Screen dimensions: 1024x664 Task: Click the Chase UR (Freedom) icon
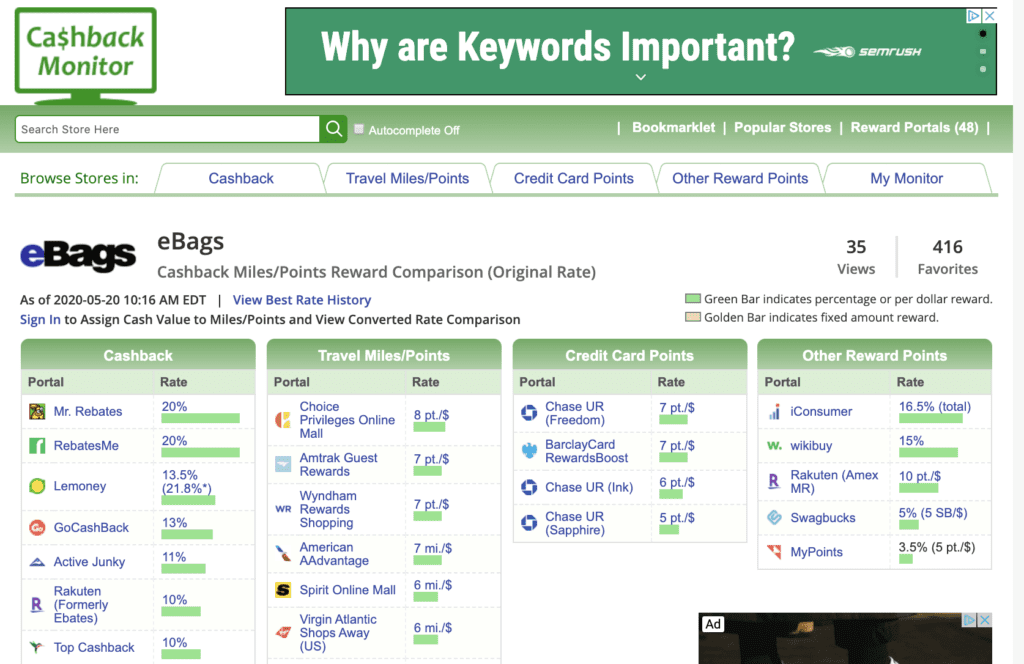point(529,413)
